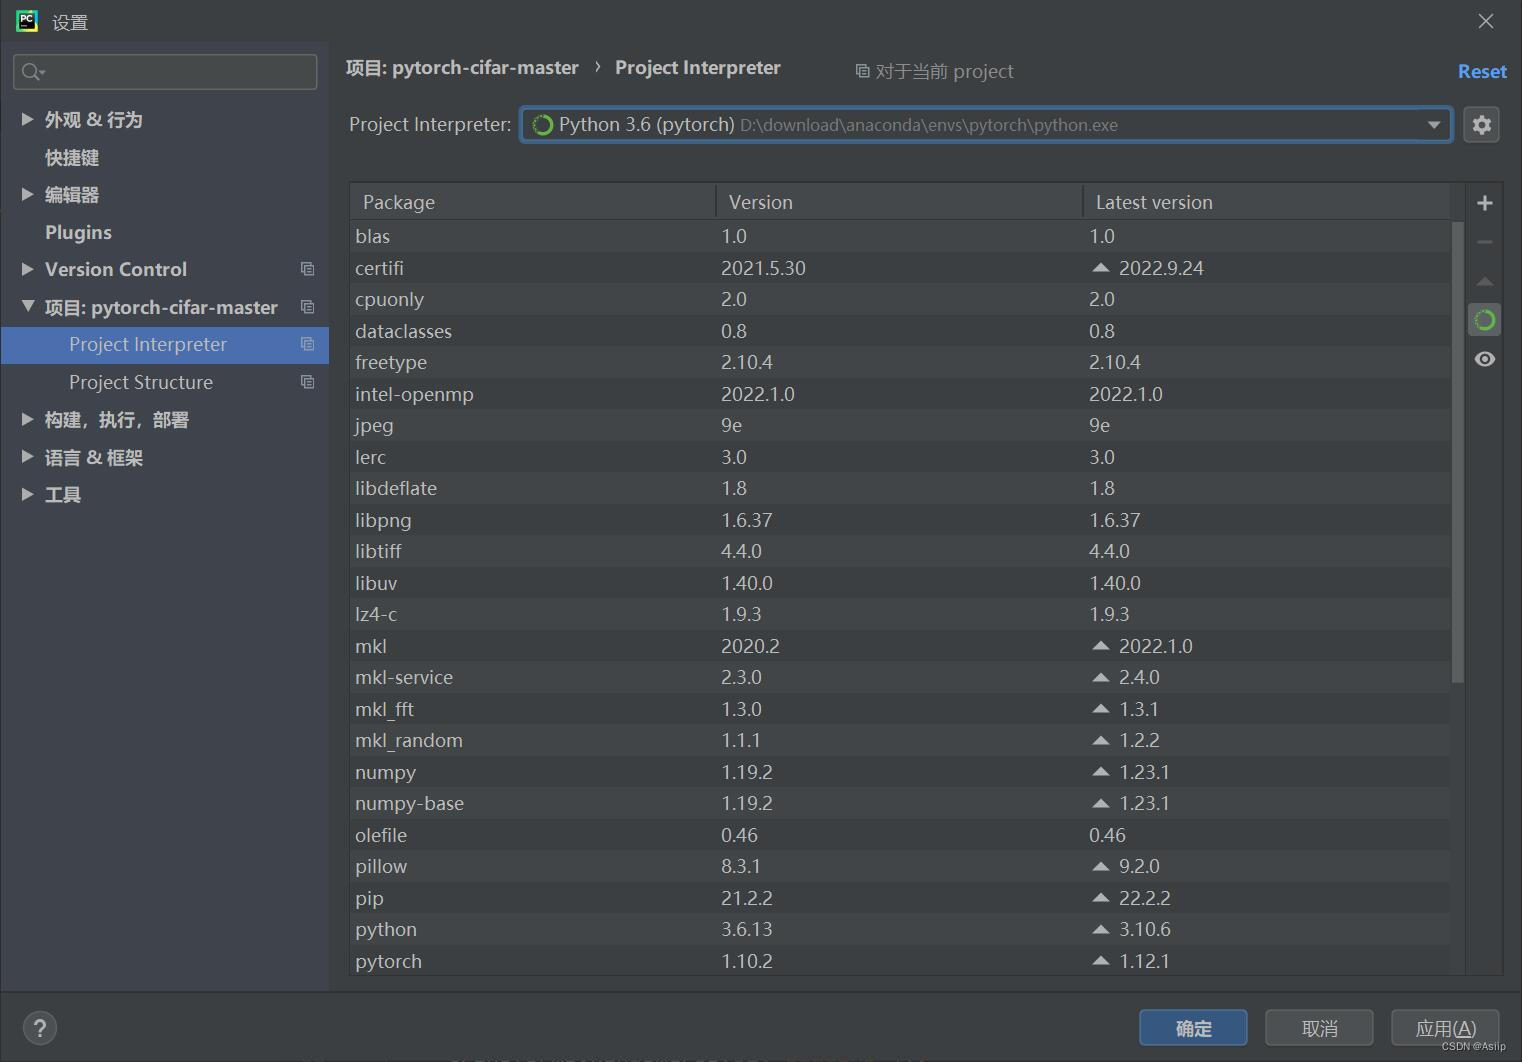Open the Project Structure page
This screenshot has height=1062, width=1522.
click(x=141, y=382)
